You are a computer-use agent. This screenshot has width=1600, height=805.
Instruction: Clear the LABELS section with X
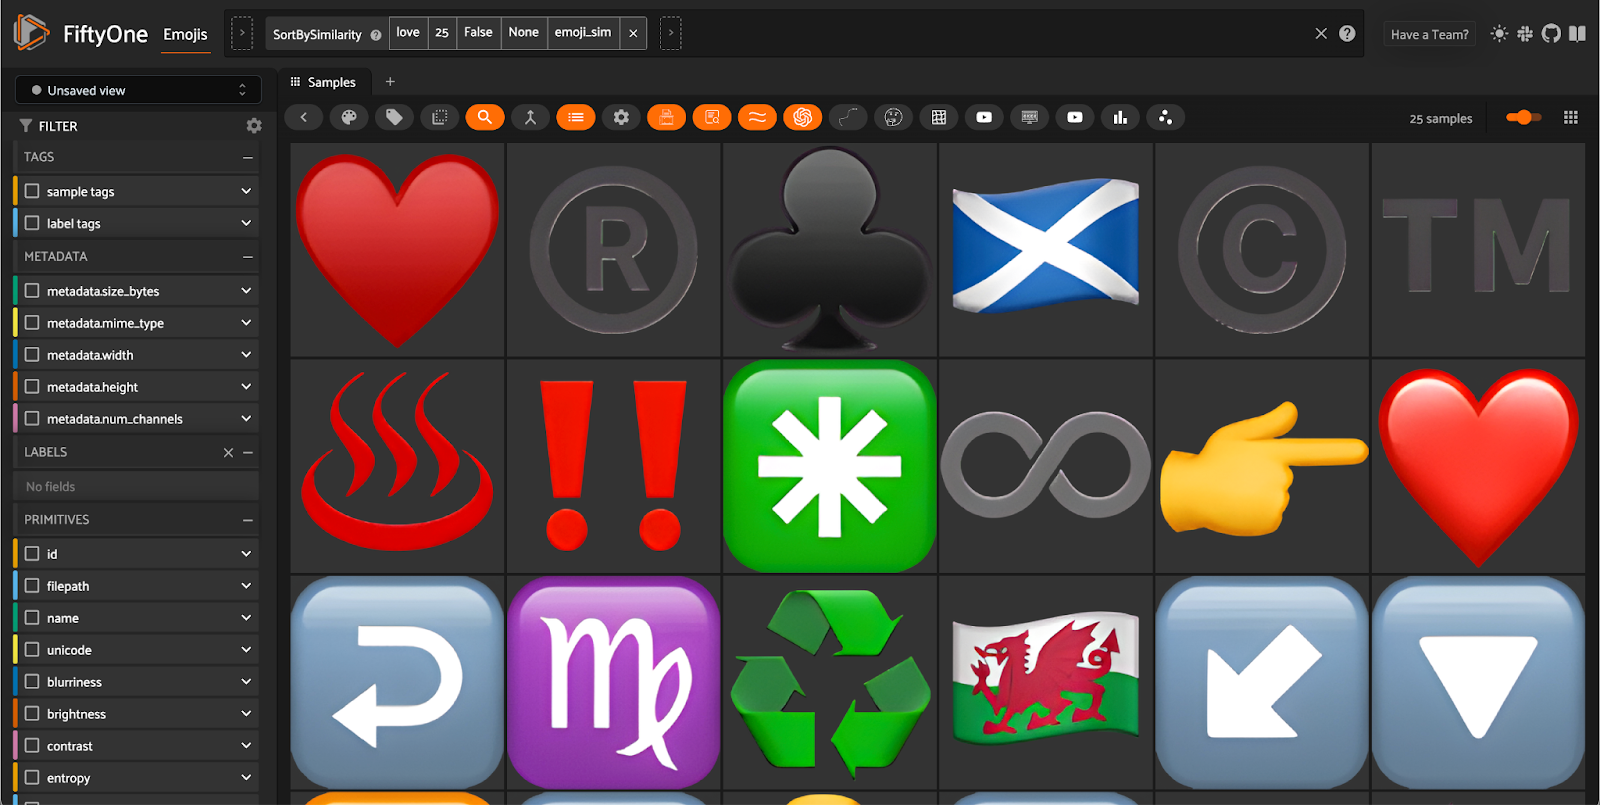(x=228, y=453)
